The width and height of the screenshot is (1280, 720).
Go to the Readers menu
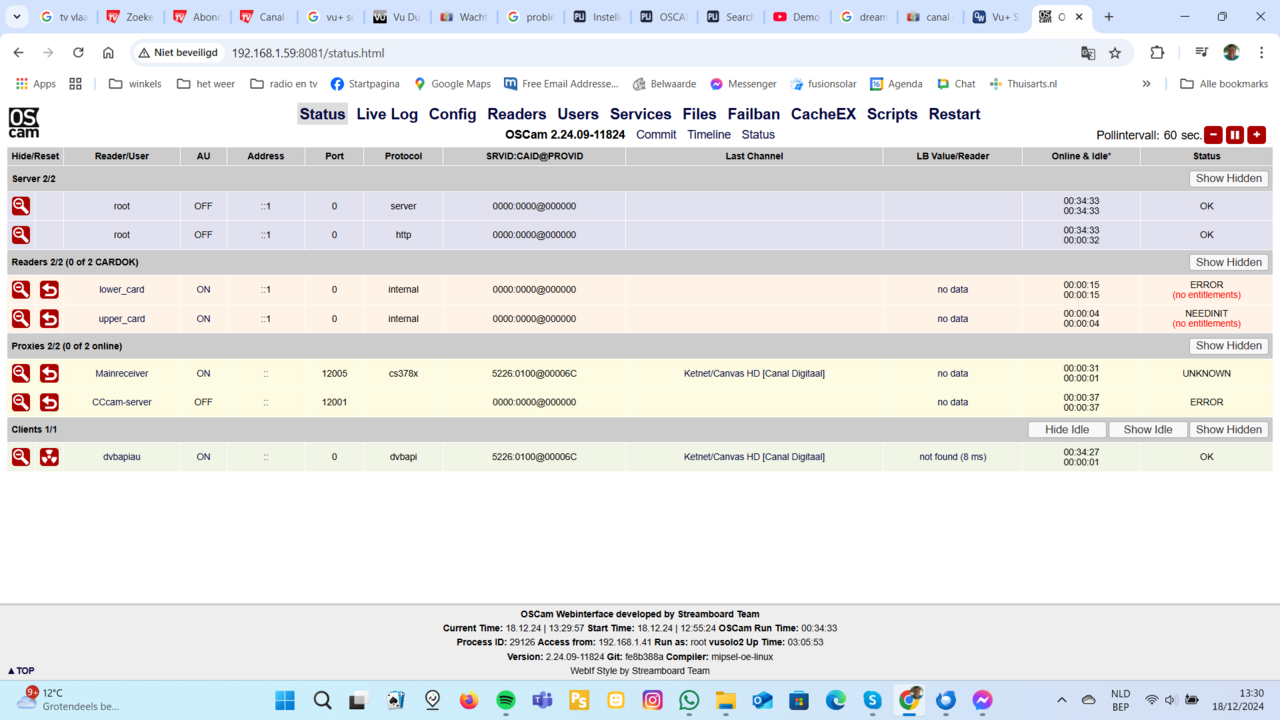coord(516,114)
